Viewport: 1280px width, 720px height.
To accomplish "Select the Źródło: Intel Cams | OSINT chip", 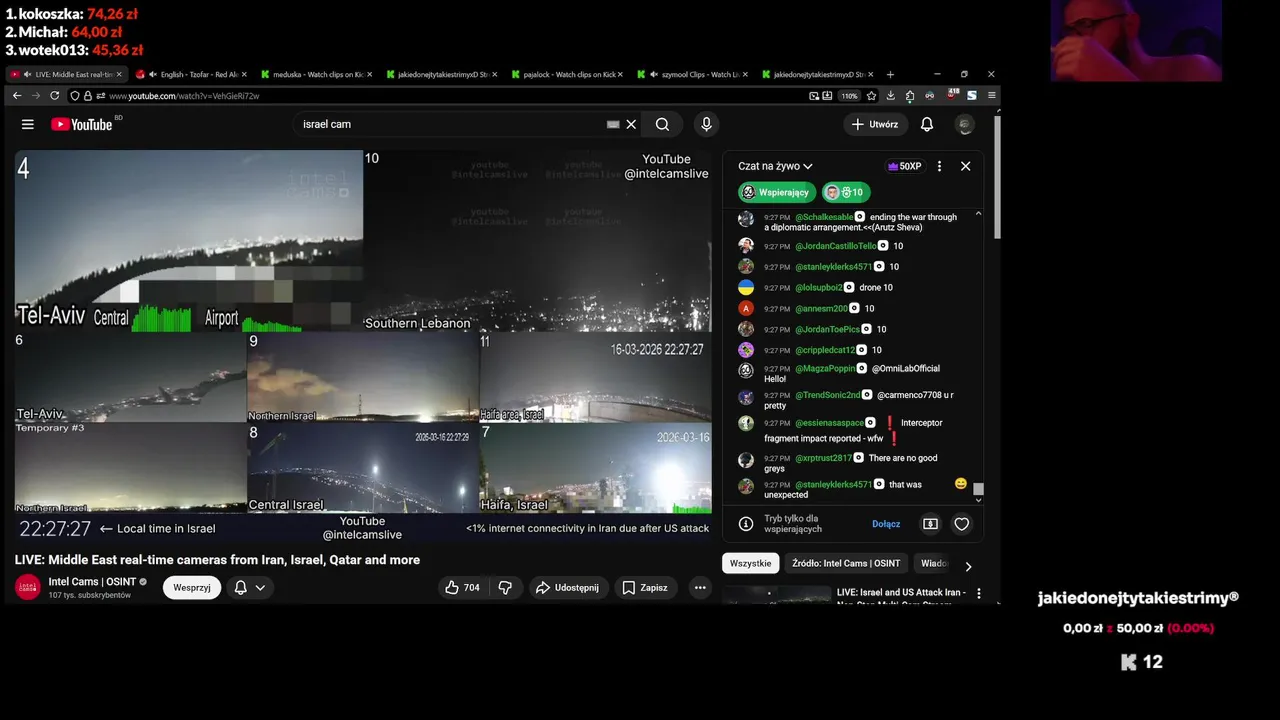I will click(x=846, y=563).
